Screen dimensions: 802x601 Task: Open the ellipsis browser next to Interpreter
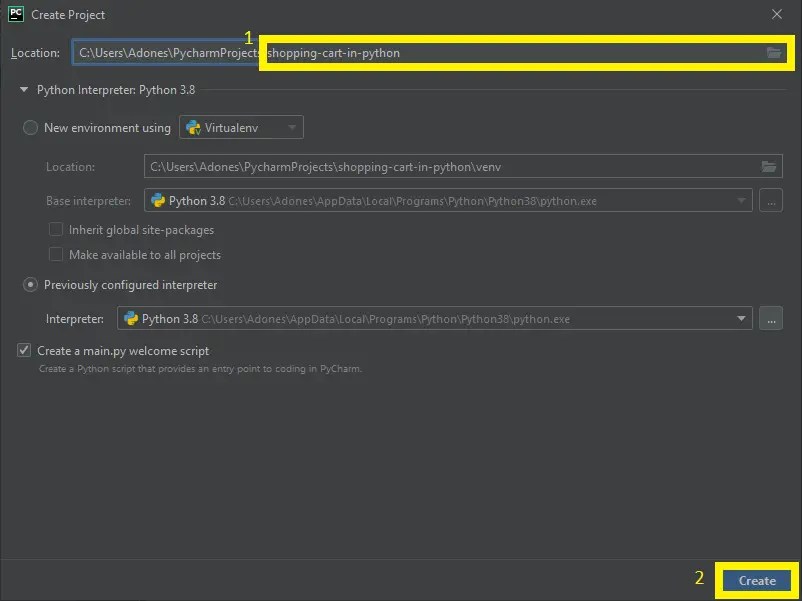(770, 318)
